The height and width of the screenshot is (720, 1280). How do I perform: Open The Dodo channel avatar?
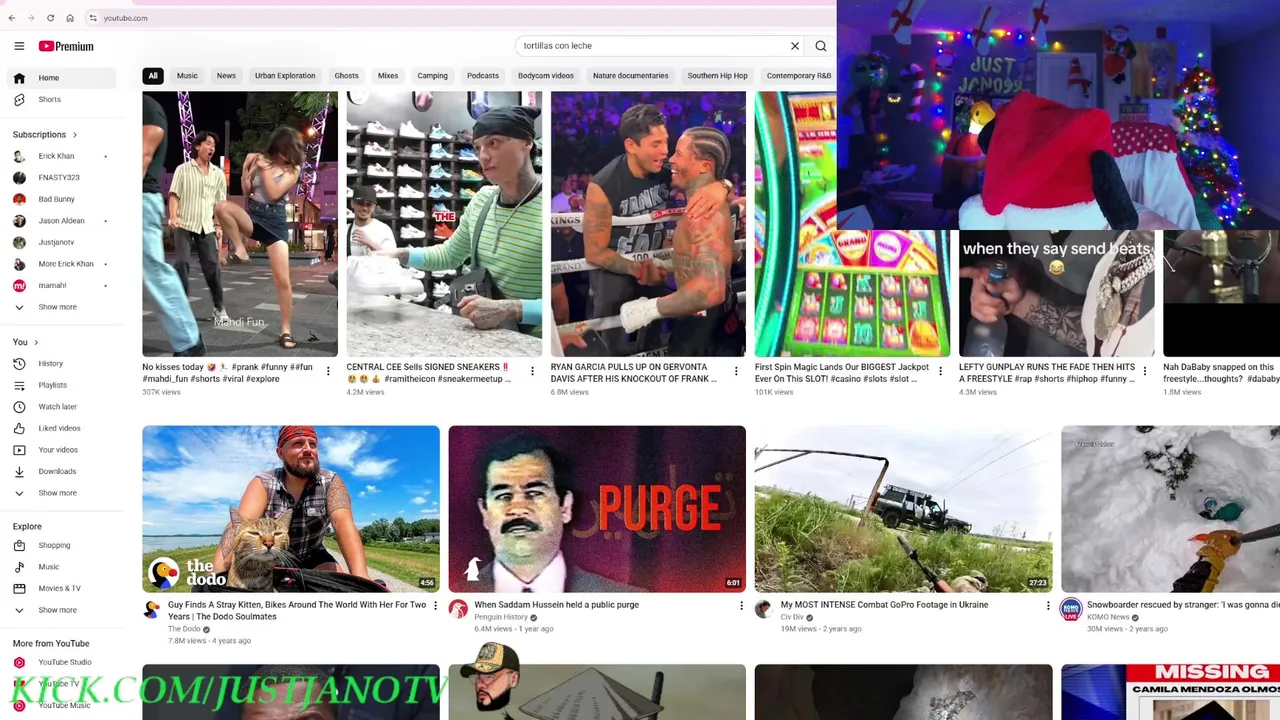coord(152,609)
